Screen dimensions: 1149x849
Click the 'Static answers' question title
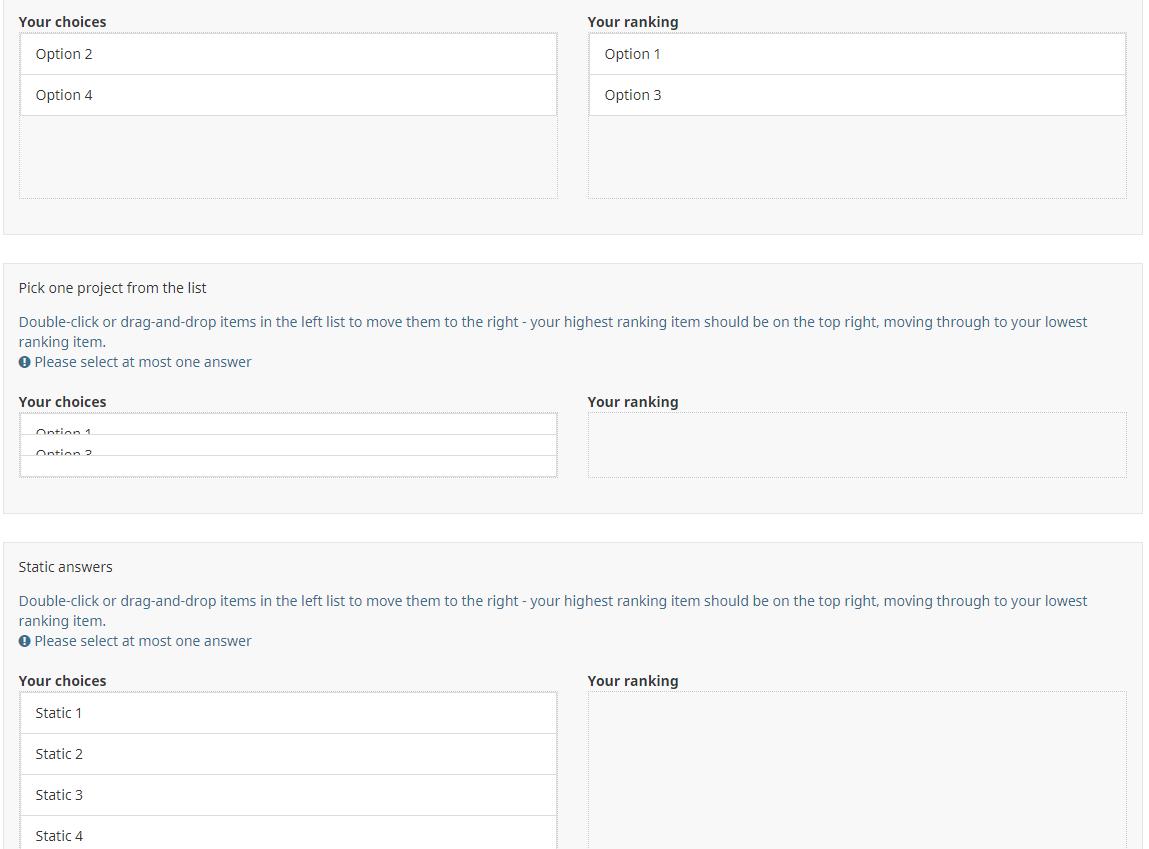[65, 567]
